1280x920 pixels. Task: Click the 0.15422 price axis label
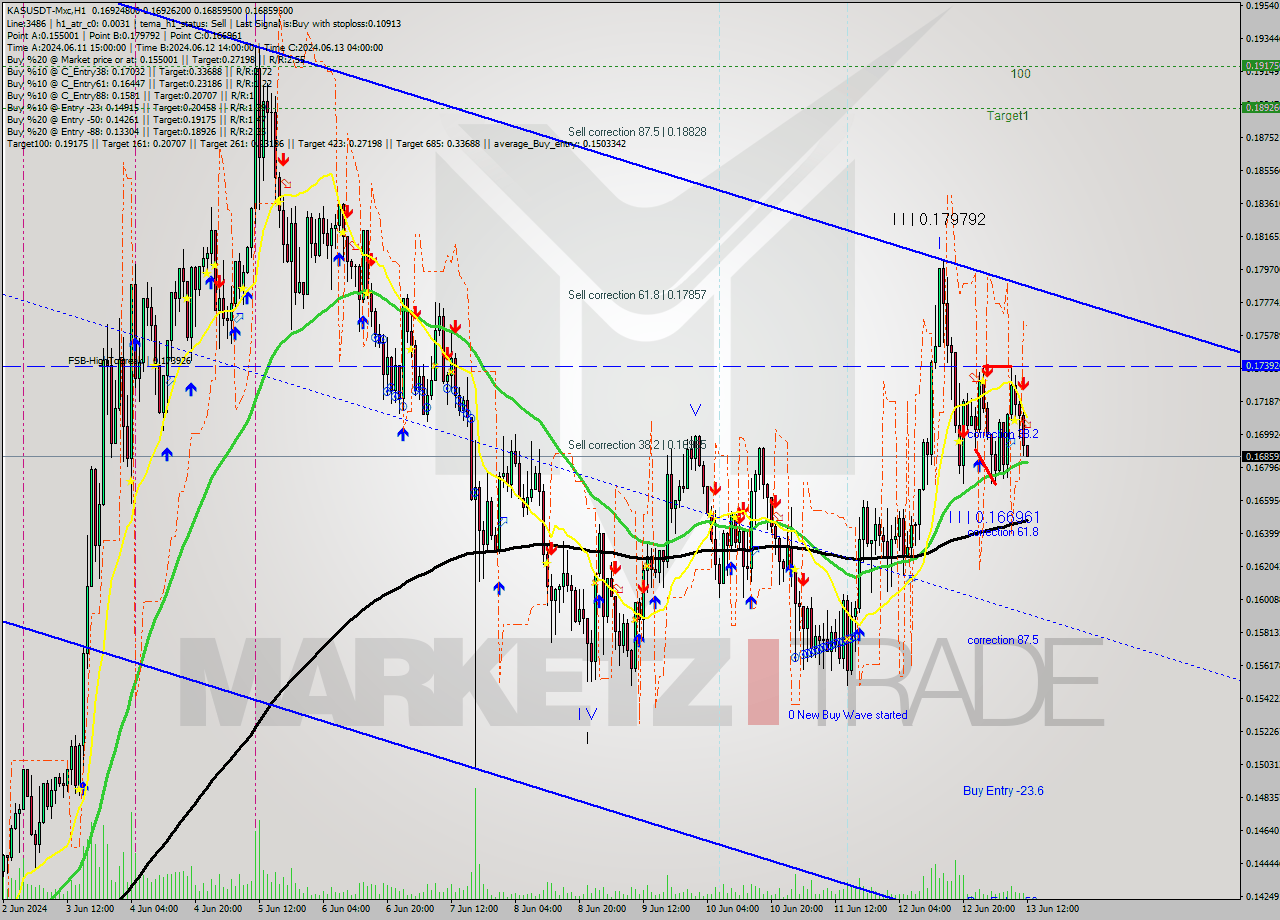click(1262, 698)
